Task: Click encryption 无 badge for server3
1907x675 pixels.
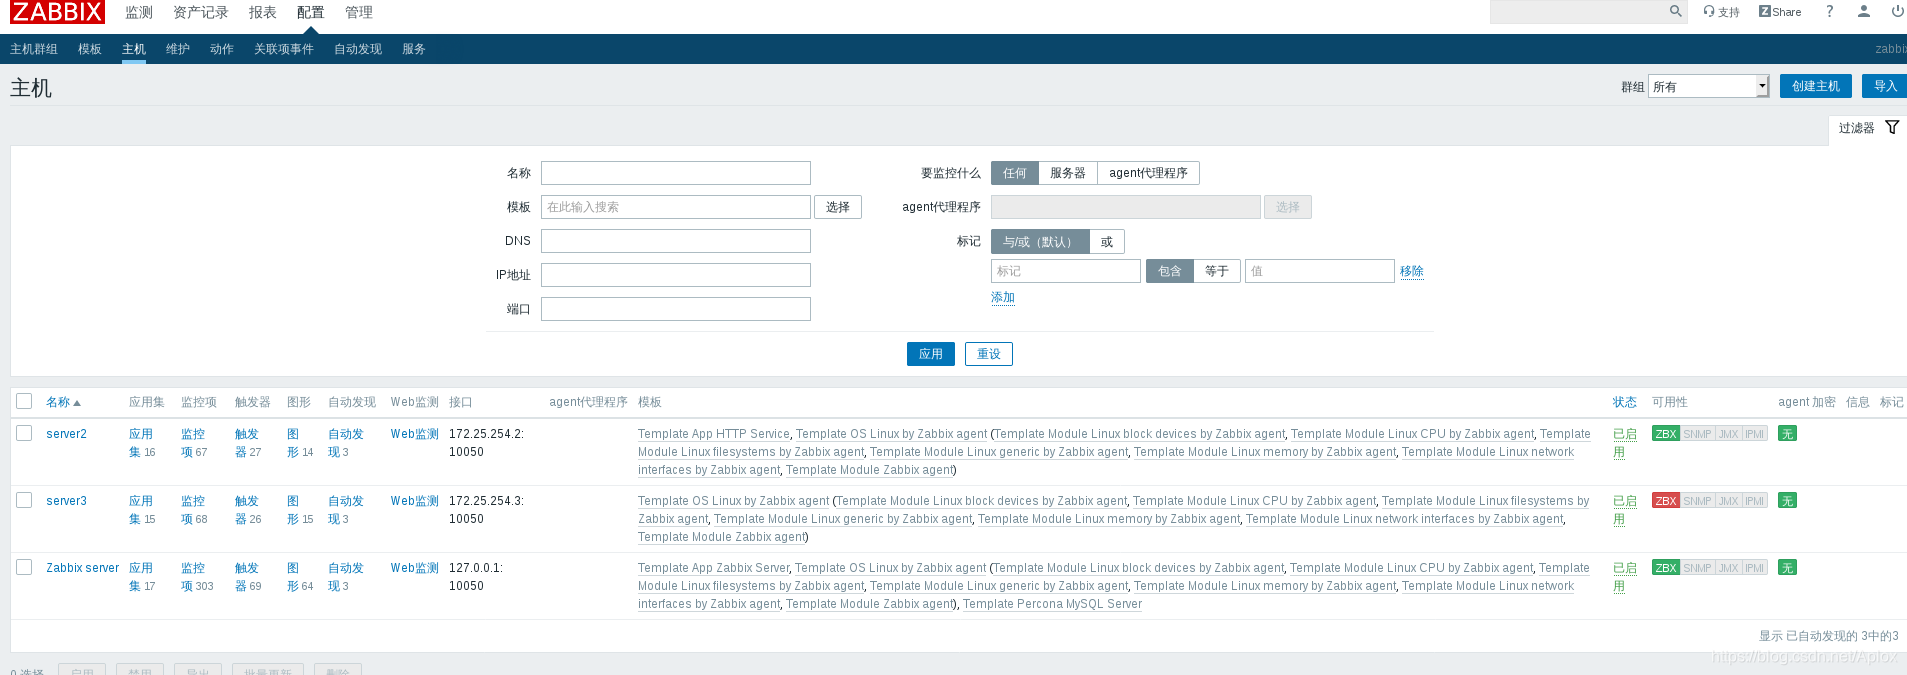Action: (1787, 501)
